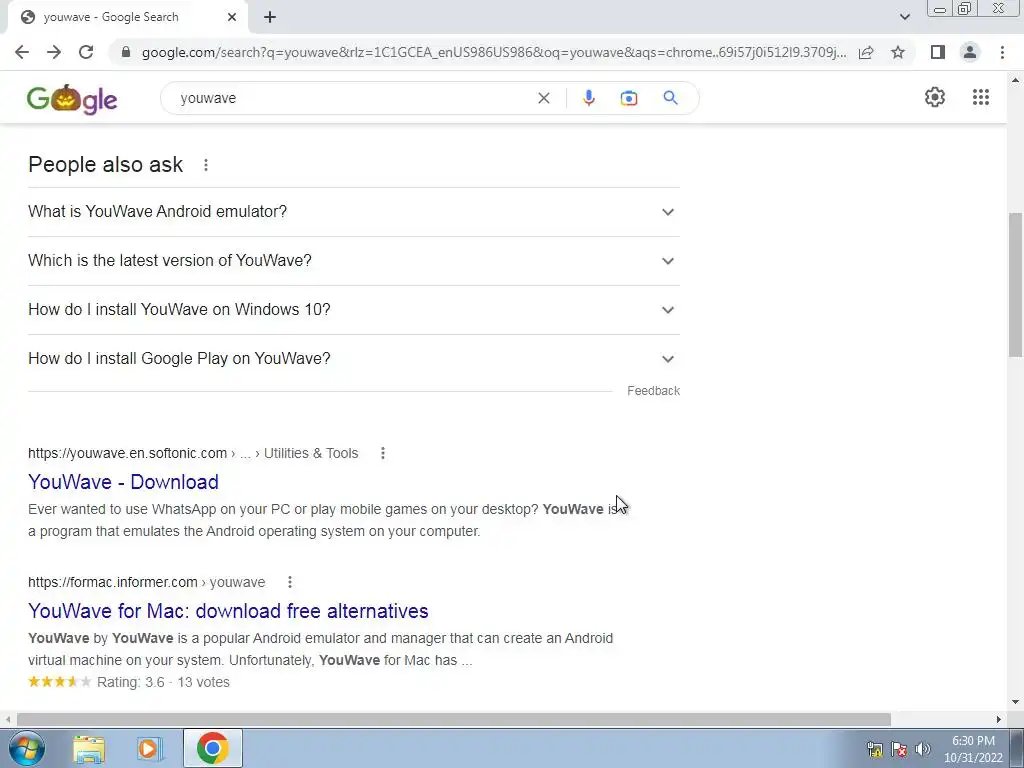Open the "YouWave - Download" result

(x=123, y=482)
